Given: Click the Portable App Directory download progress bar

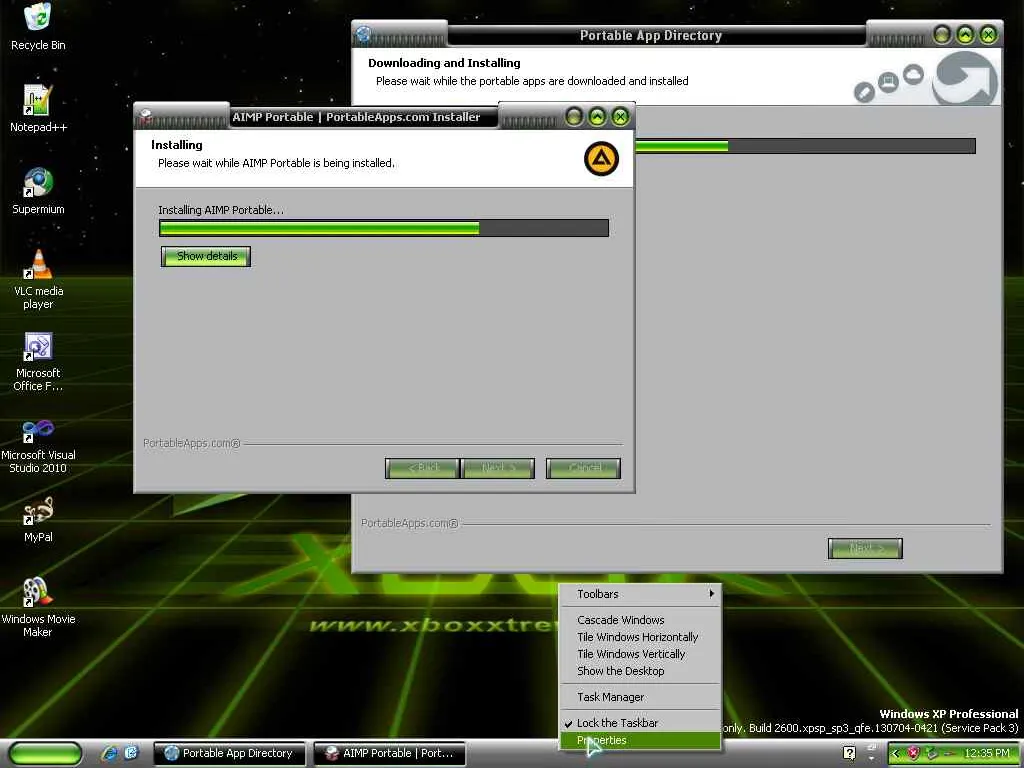Looking at the screenshot, I should pos(805,146).
